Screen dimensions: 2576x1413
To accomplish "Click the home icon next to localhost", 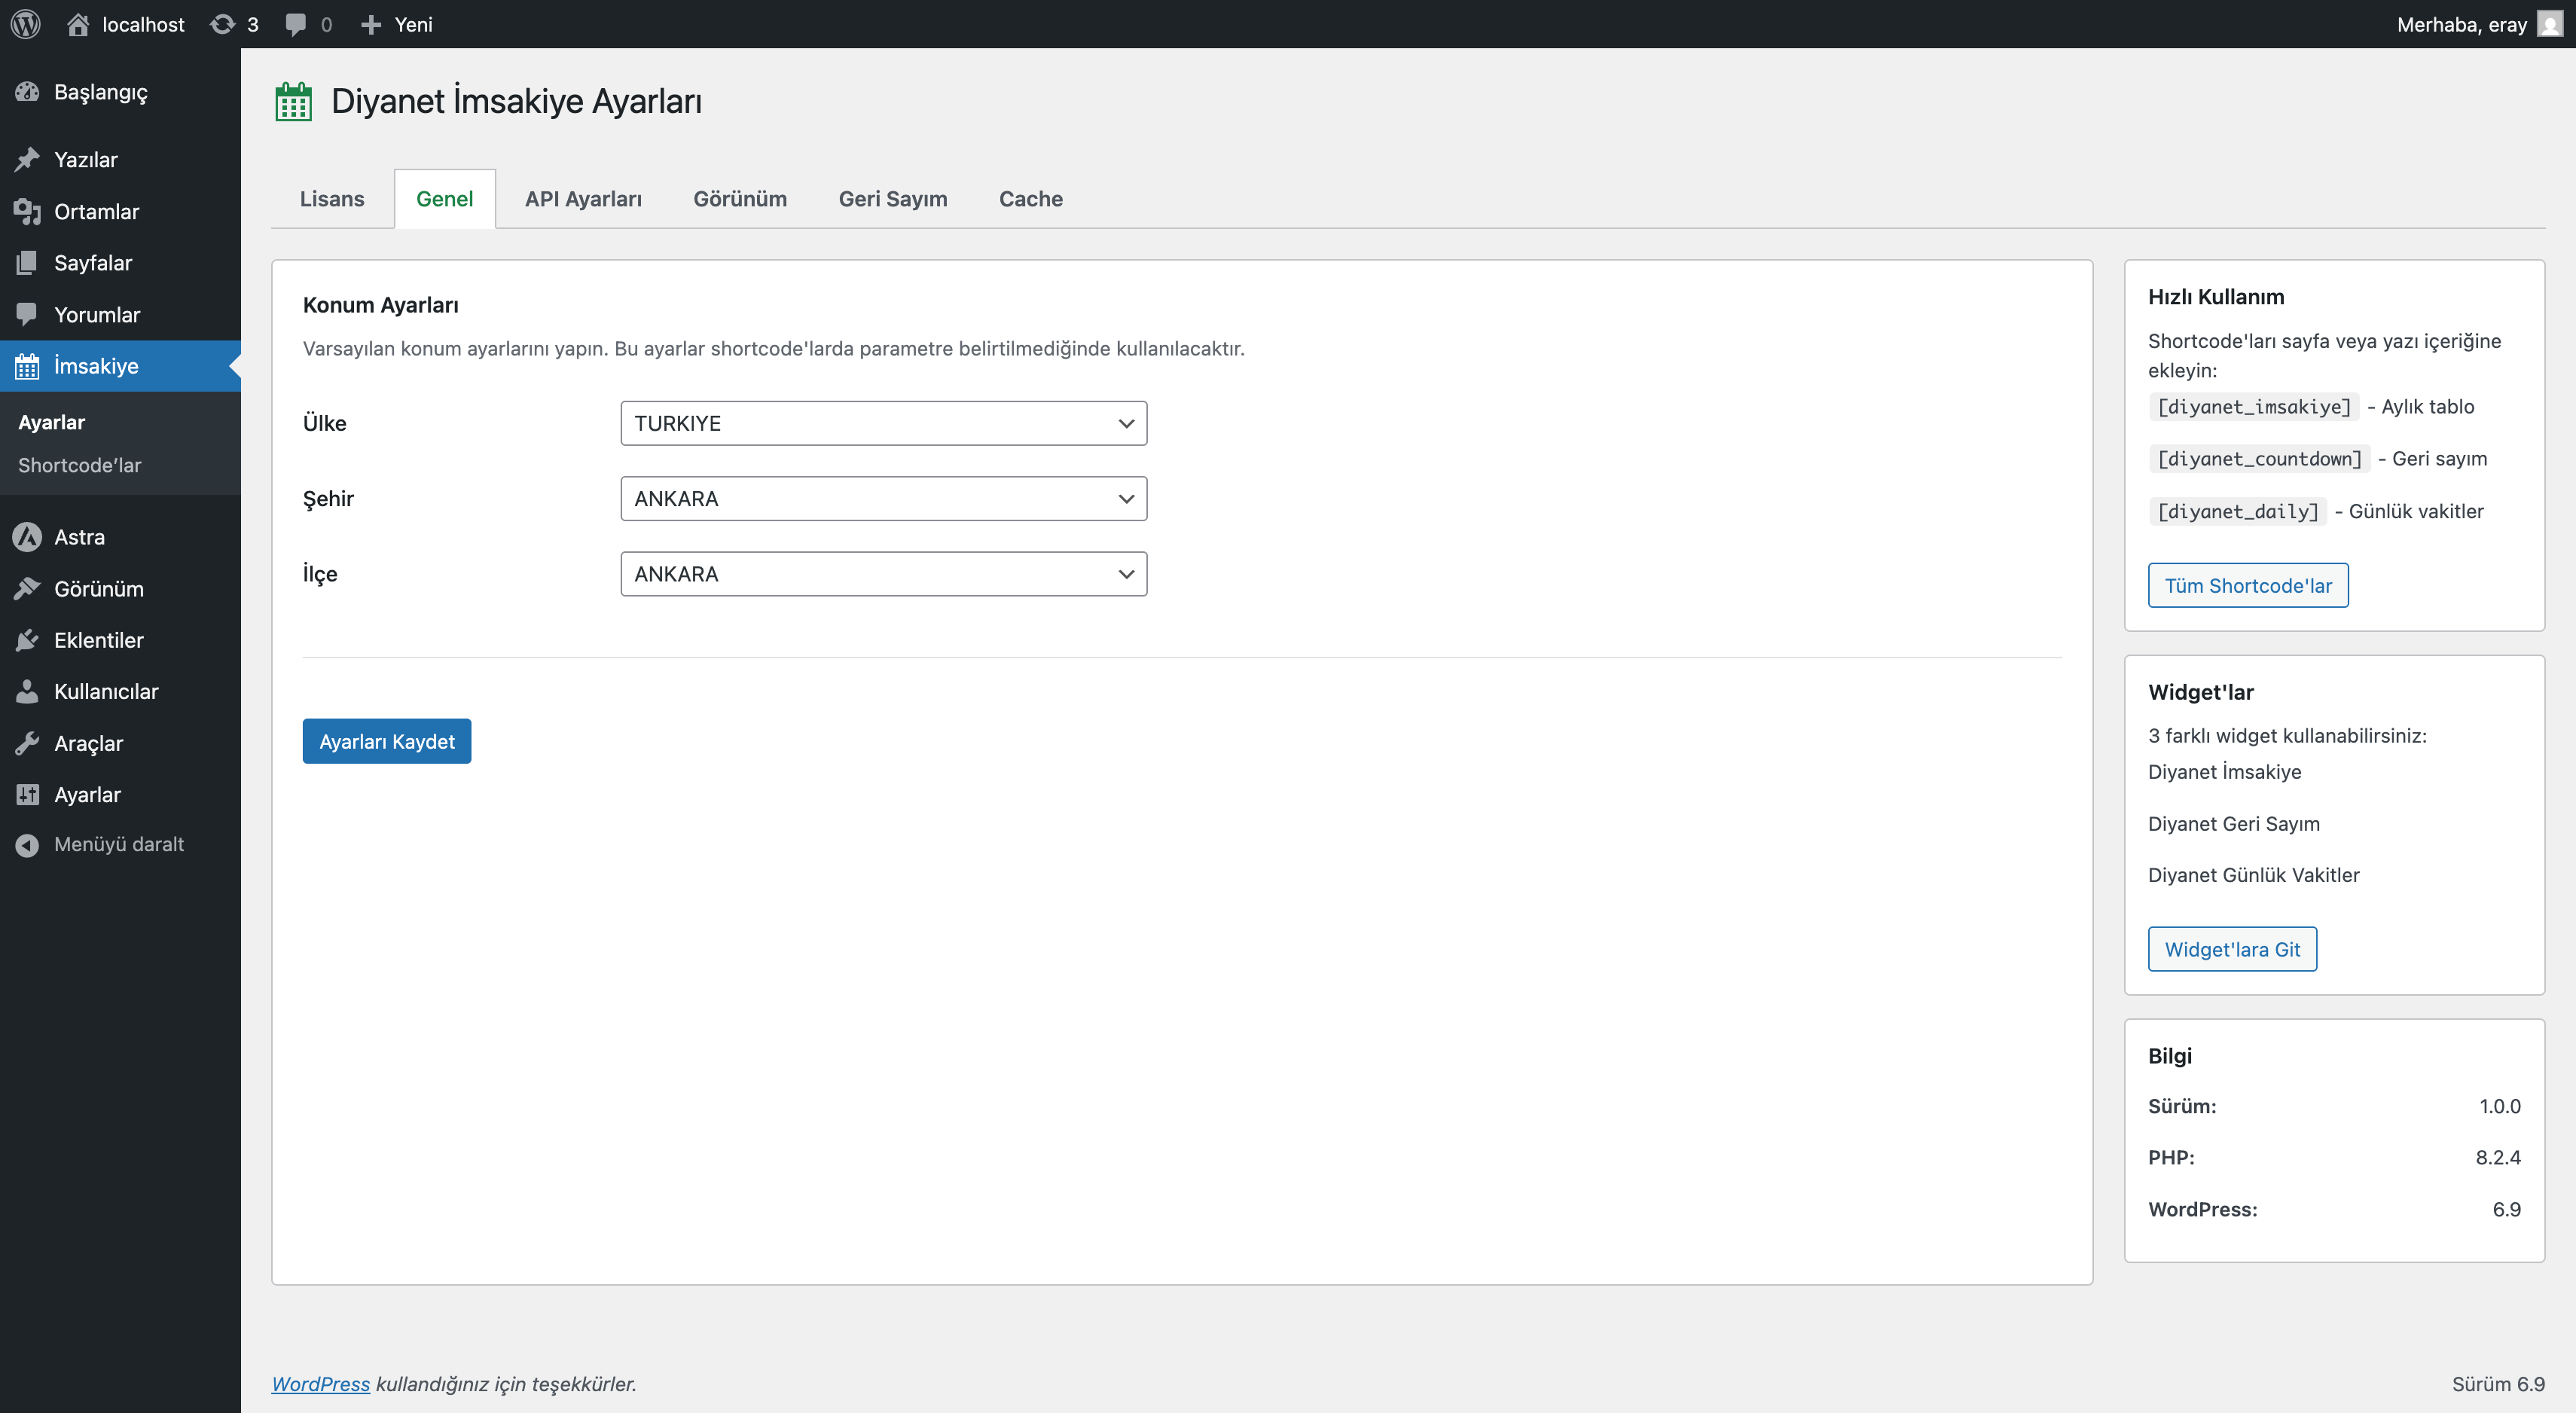I will tap(78, 24).
